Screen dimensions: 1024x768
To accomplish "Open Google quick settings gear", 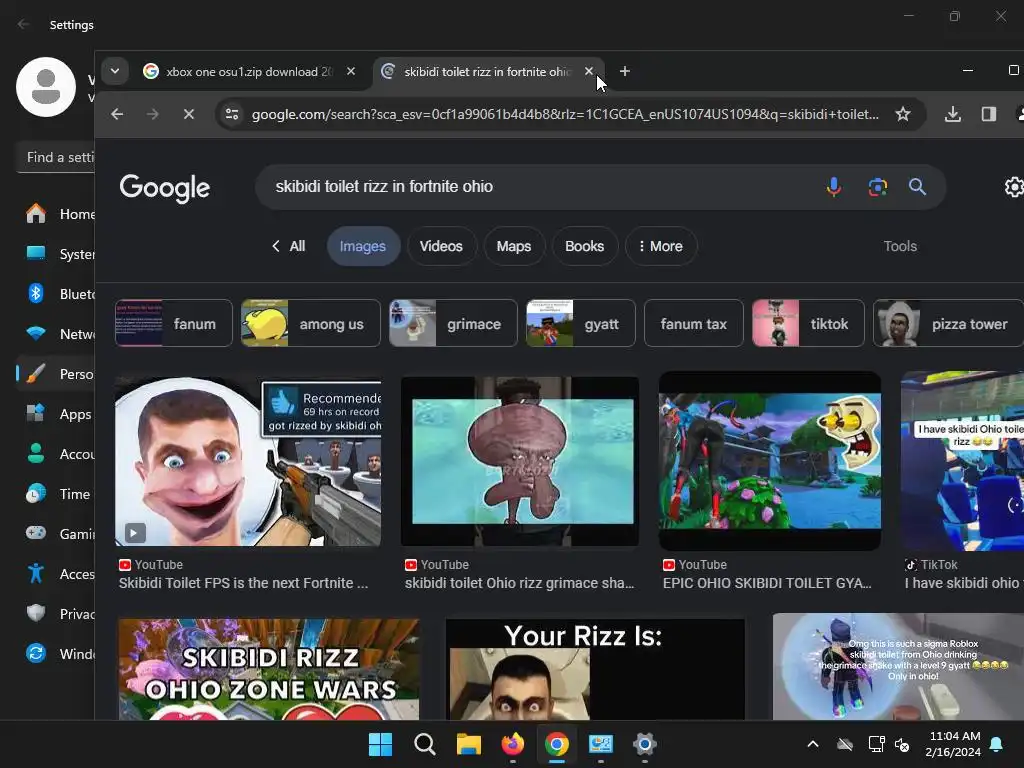I will click(x=1014, y=187).
